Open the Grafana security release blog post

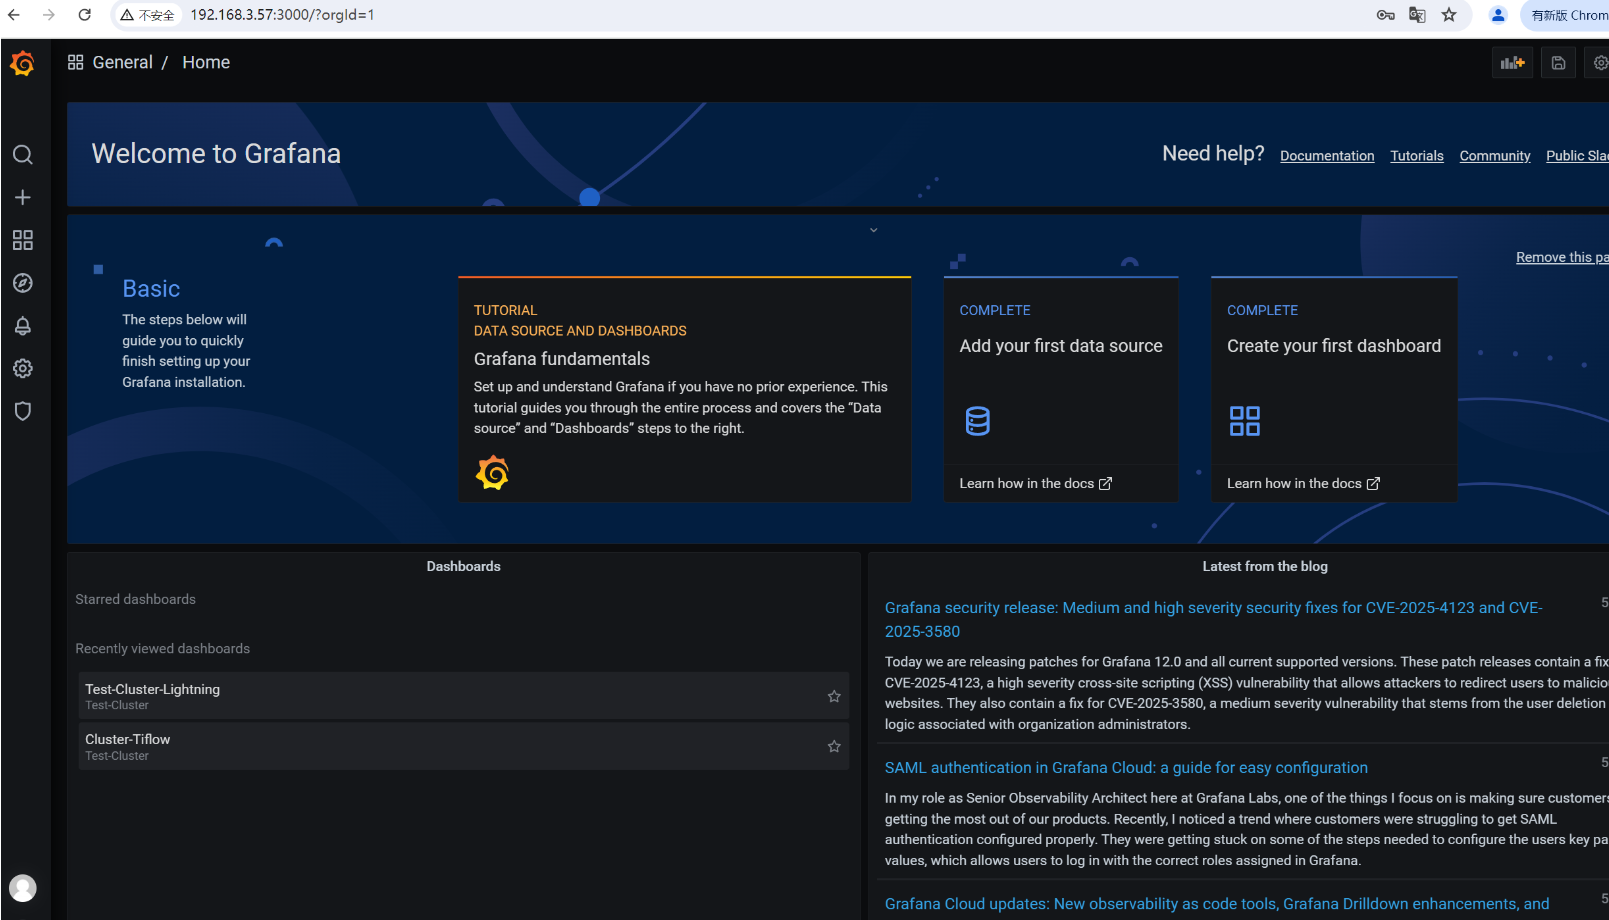[1213, 619]
